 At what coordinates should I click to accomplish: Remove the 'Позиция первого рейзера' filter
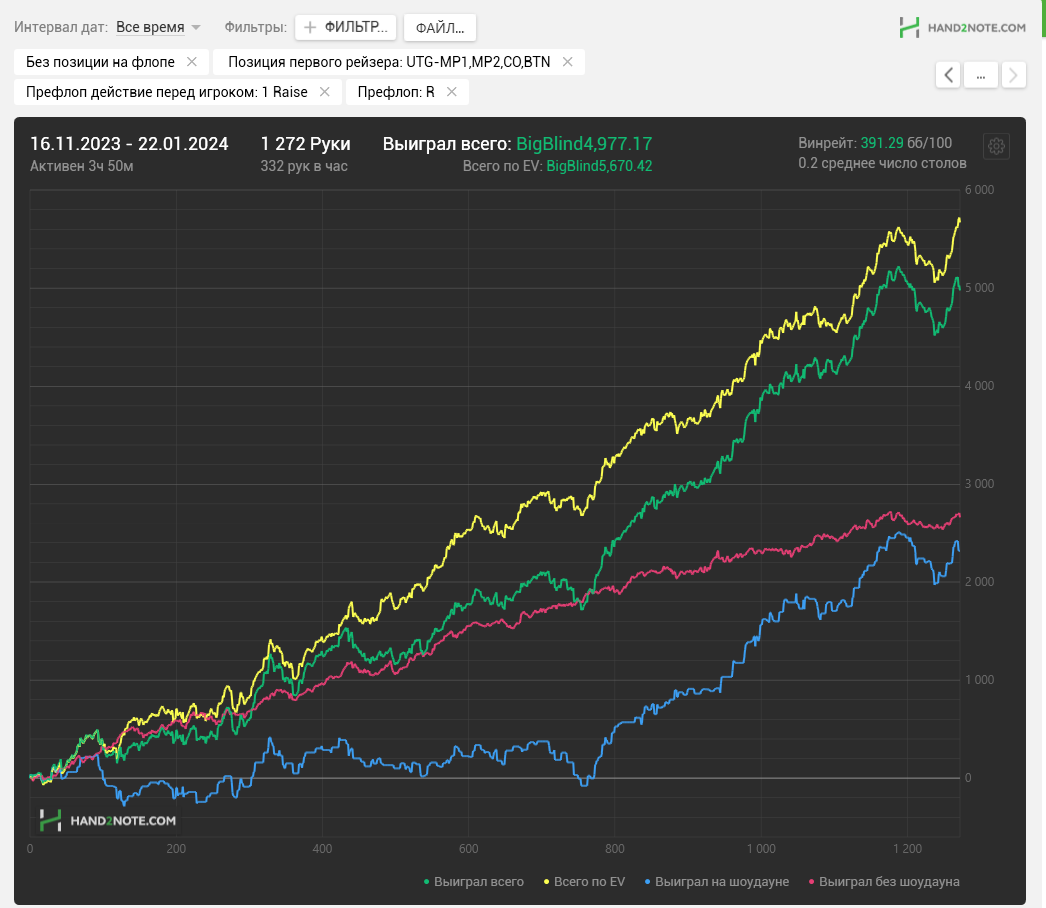[x=568, y=61]
